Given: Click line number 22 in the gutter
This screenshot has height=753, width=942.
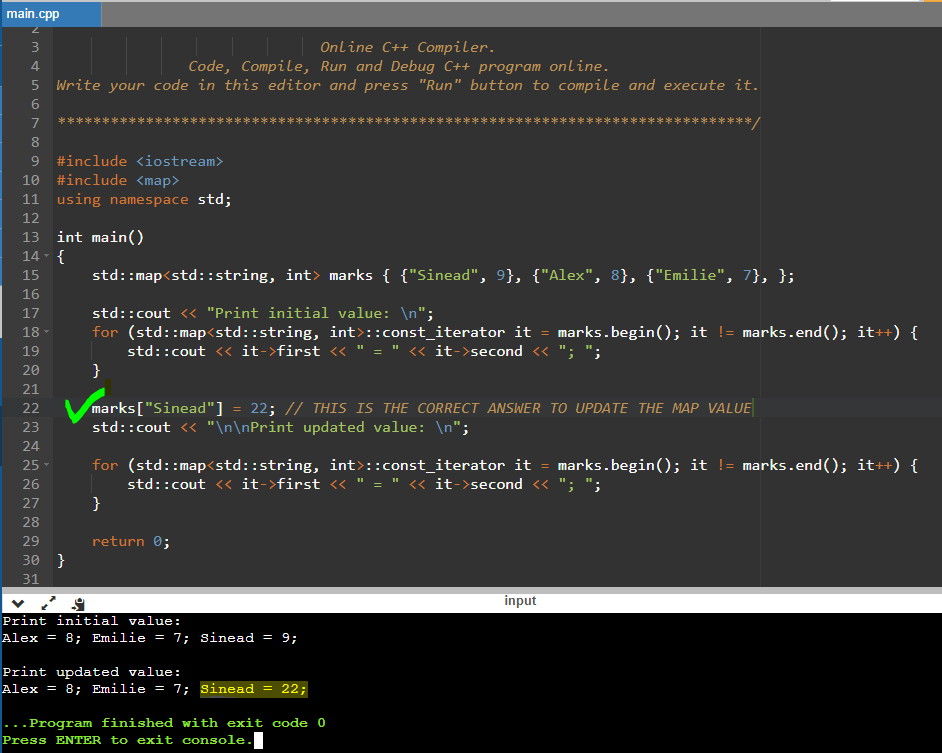Looking at the screenshot, I should [x=30, y=408].
